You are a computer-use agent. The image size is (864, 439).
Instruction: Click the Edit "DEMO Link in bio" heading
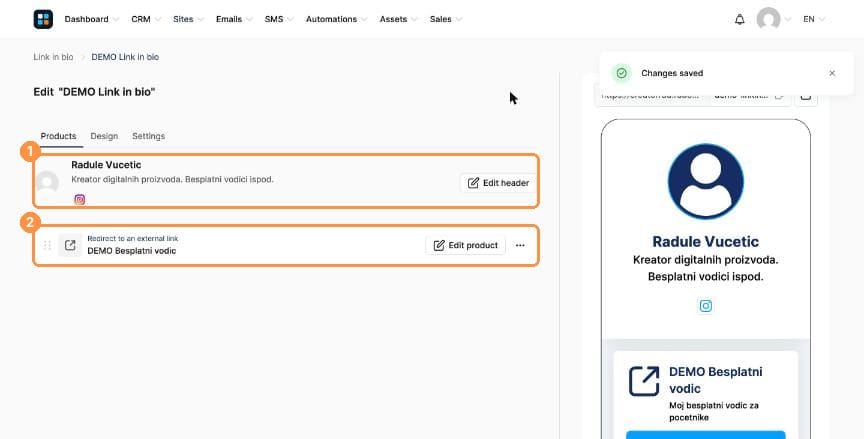(94, 92)
